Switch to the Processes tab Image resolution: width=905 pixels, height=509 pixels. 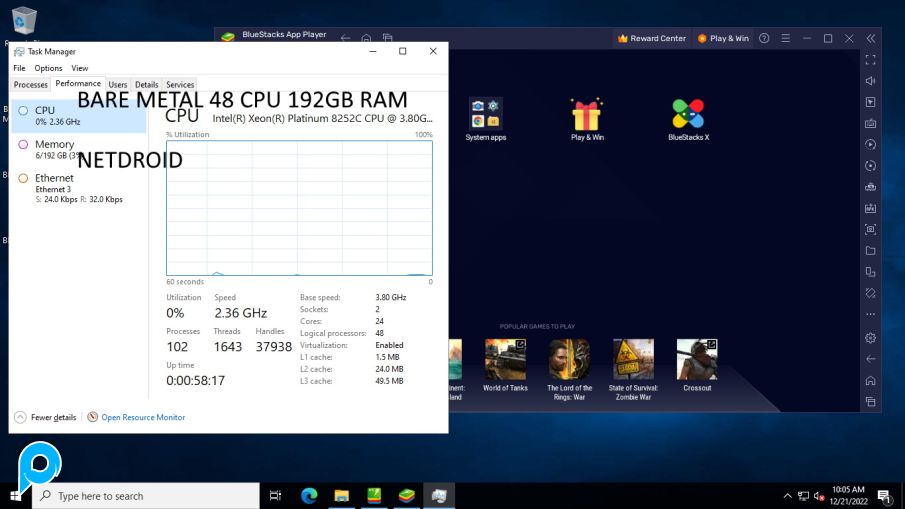30,85
